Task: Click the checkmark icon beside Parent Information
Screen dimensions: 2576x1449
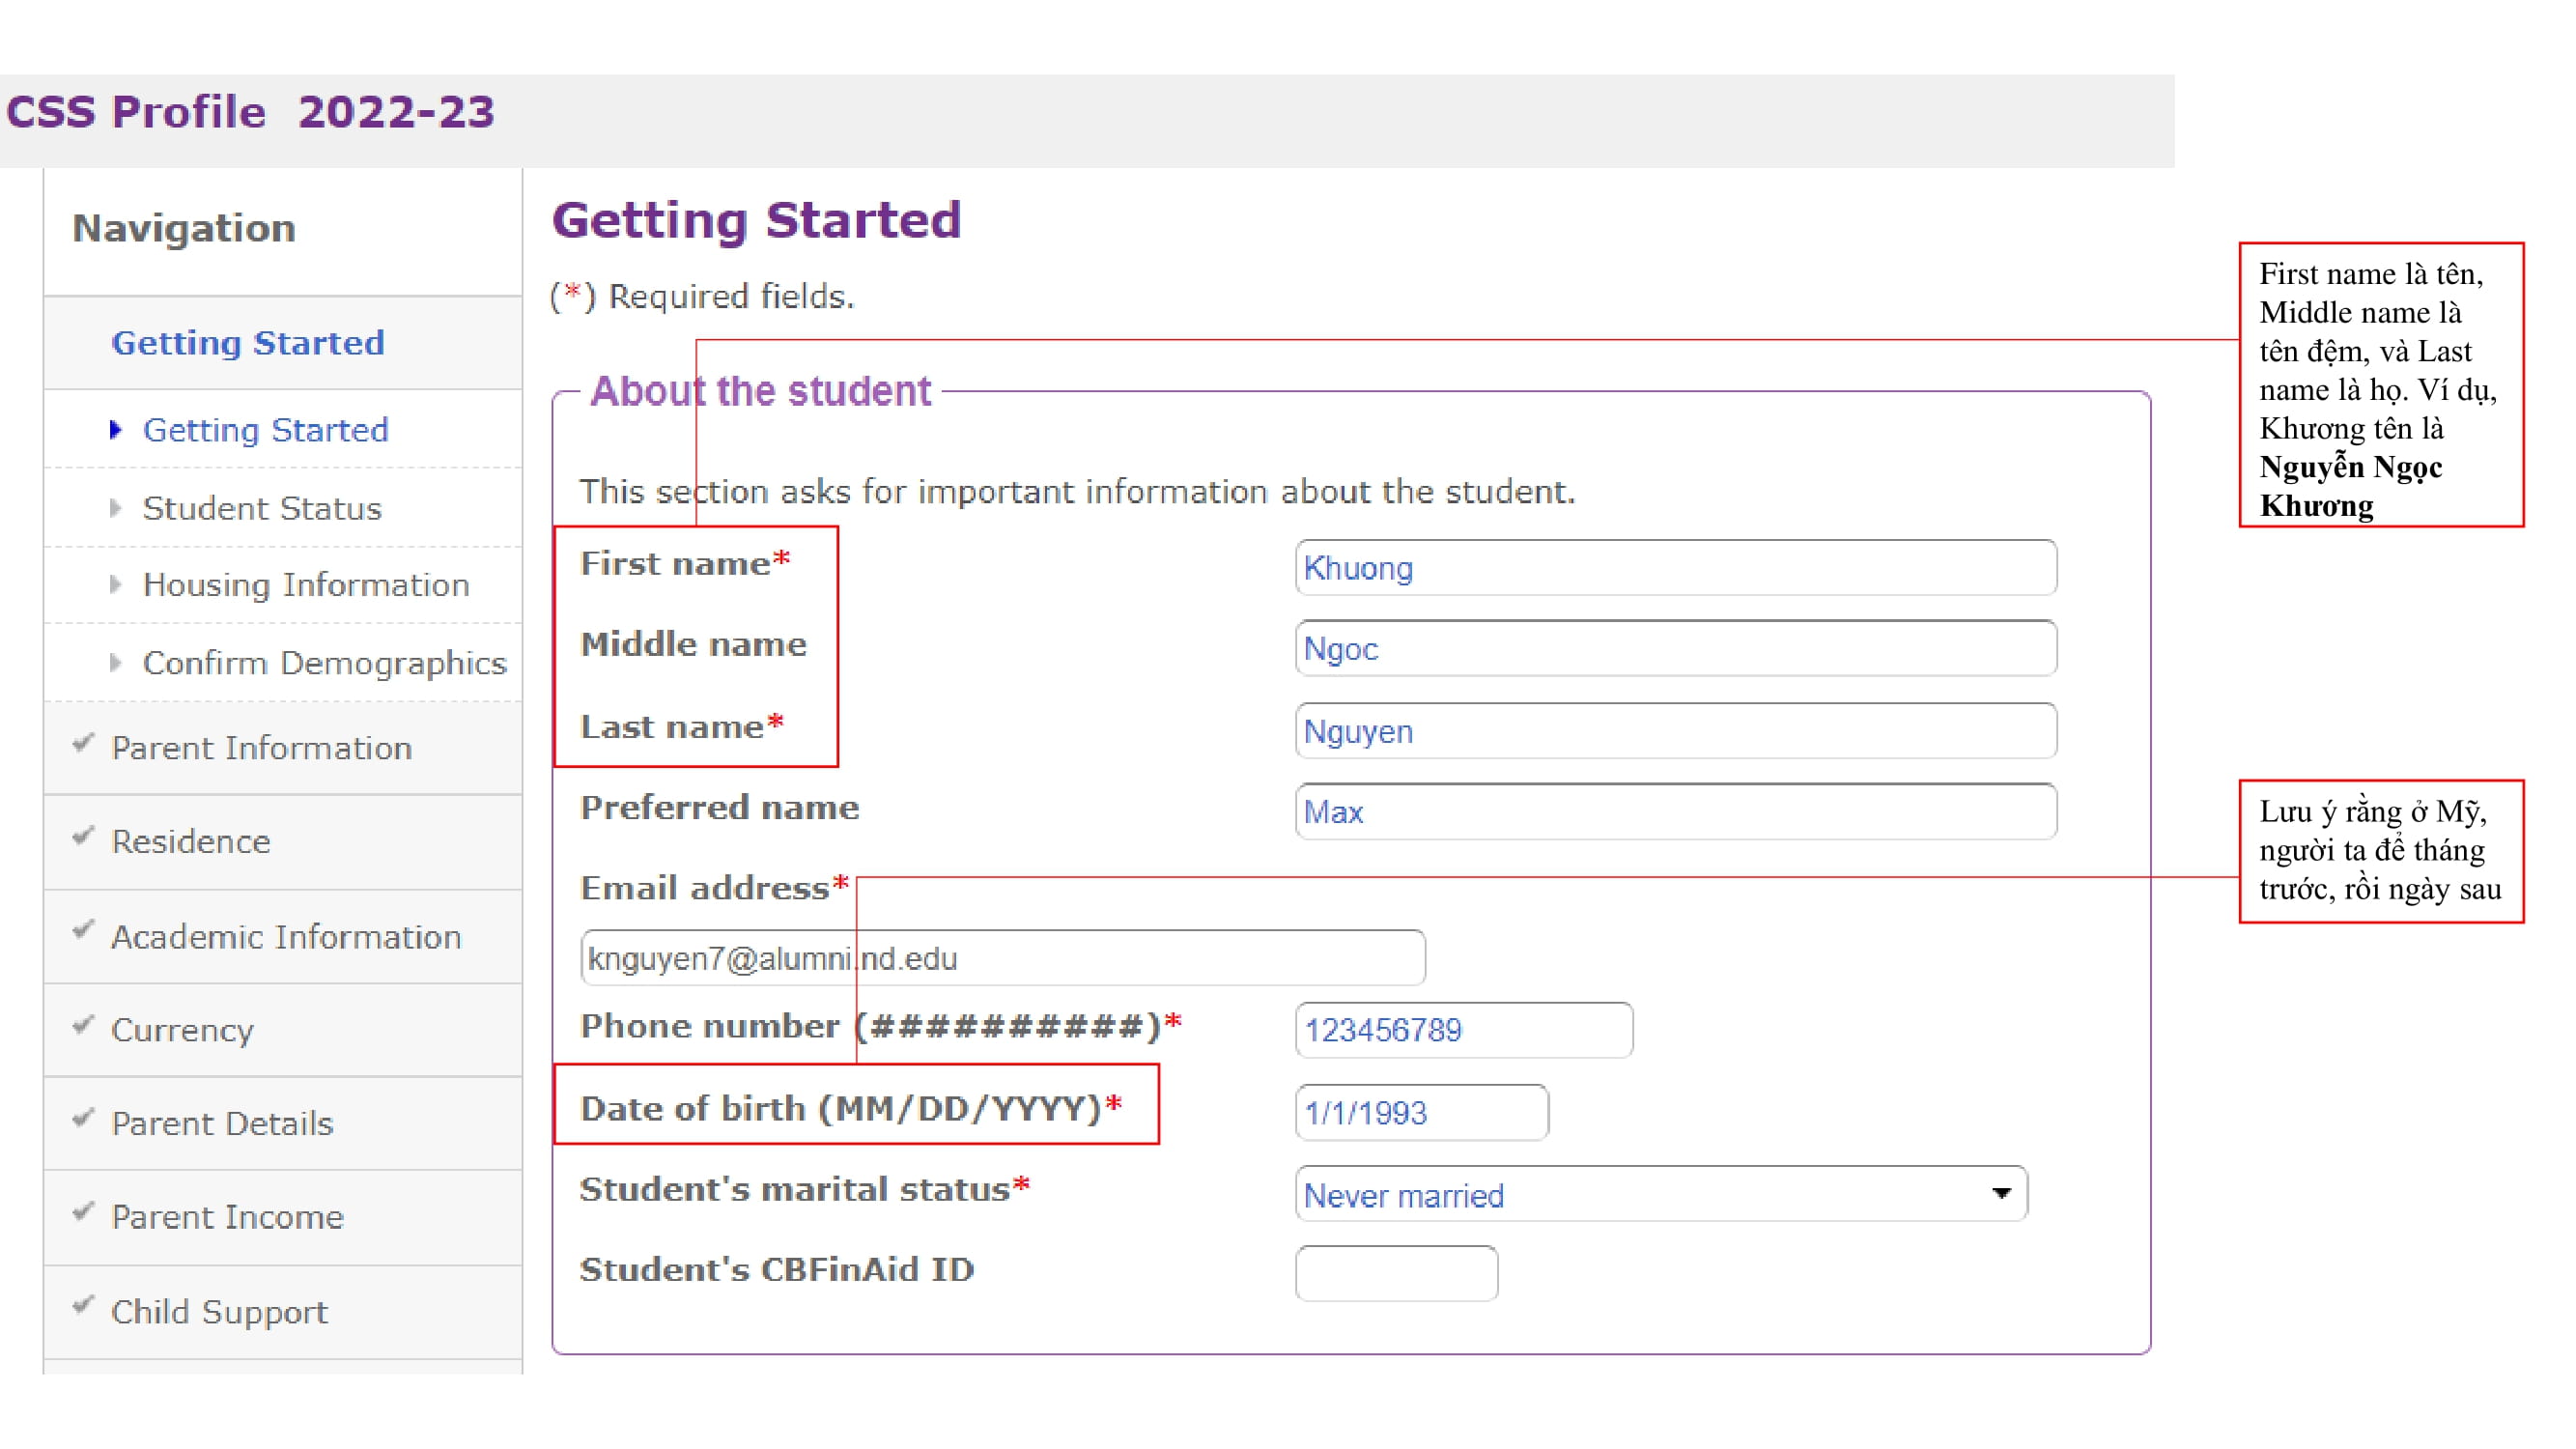Action: [x=84, y=747]
